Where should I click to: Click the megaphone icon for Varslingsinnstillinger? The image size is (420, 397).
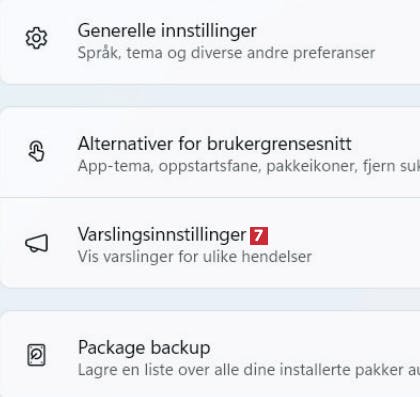pos(37,243)
